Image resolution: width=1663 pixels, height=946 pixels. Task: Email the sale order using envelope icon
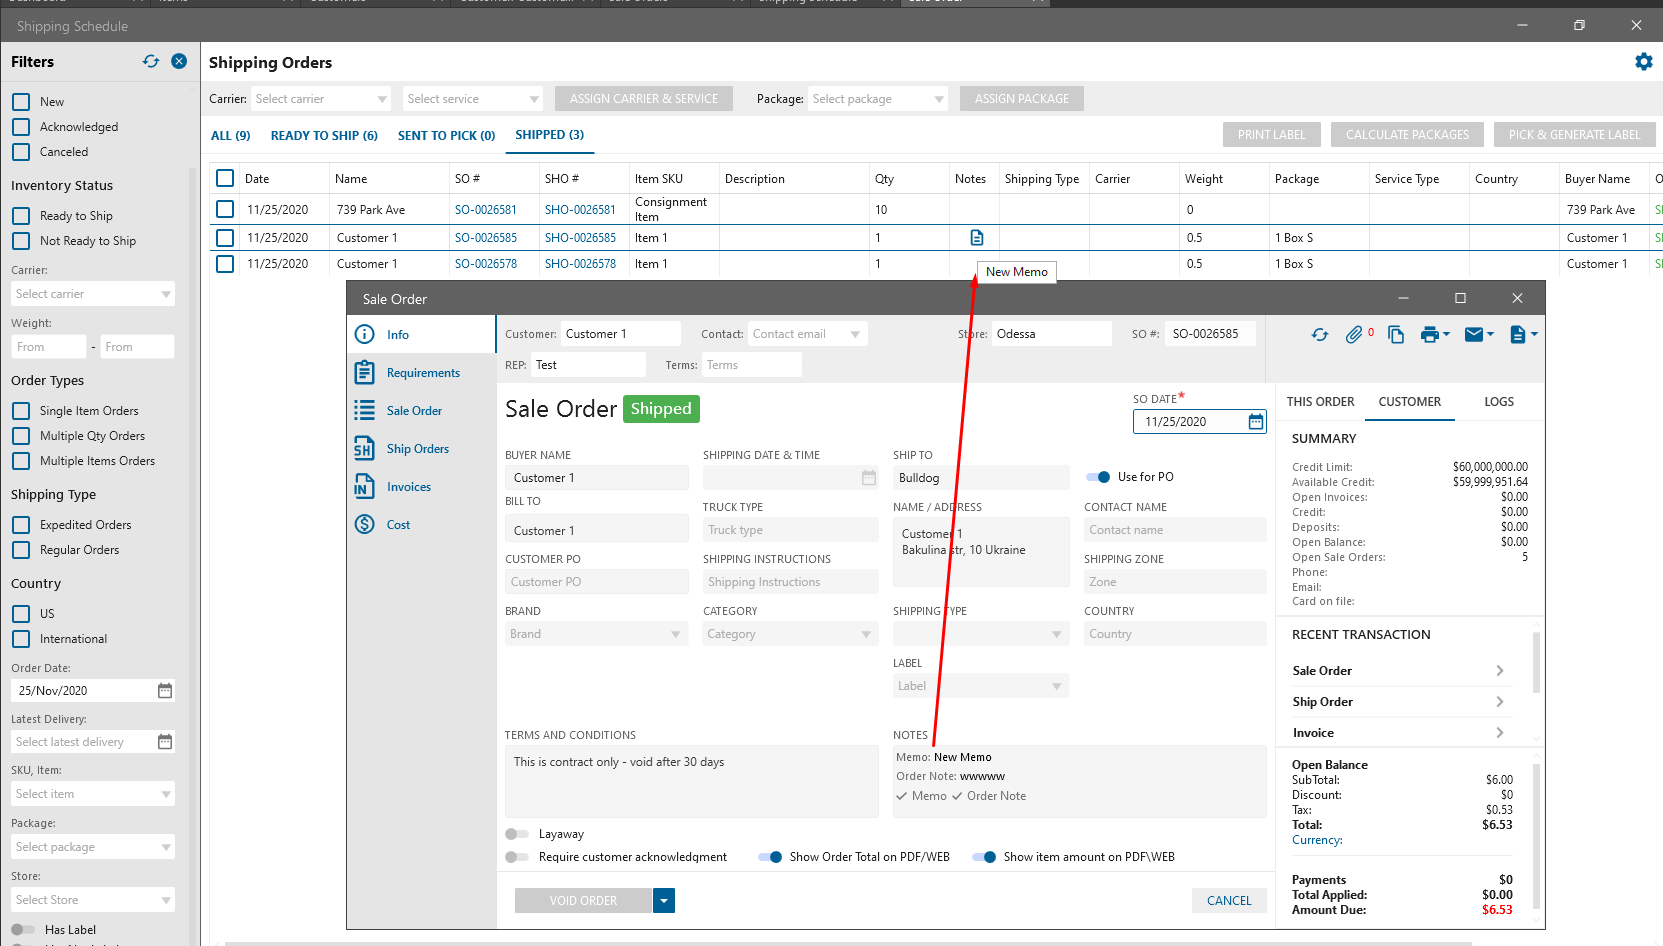point(1474,335)
